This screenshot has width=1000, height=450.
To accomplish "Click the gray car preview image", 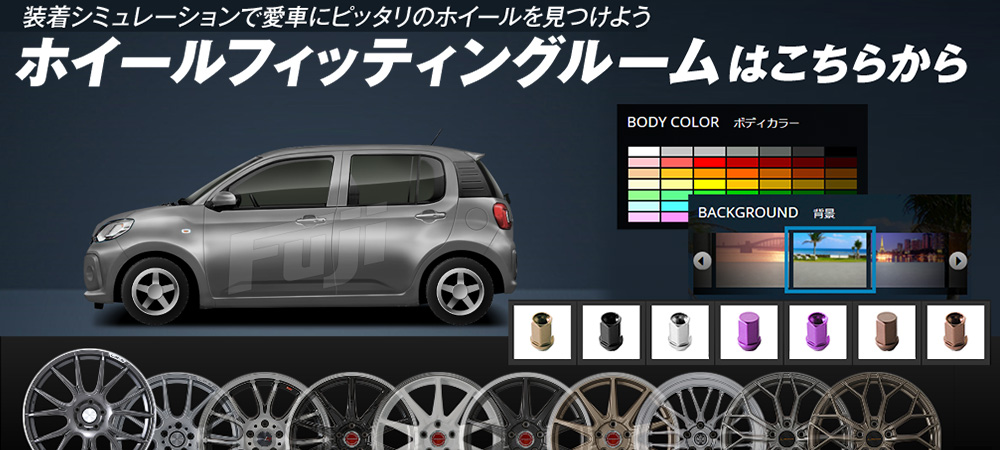I will pyautogui.click(x=300, y=229).
